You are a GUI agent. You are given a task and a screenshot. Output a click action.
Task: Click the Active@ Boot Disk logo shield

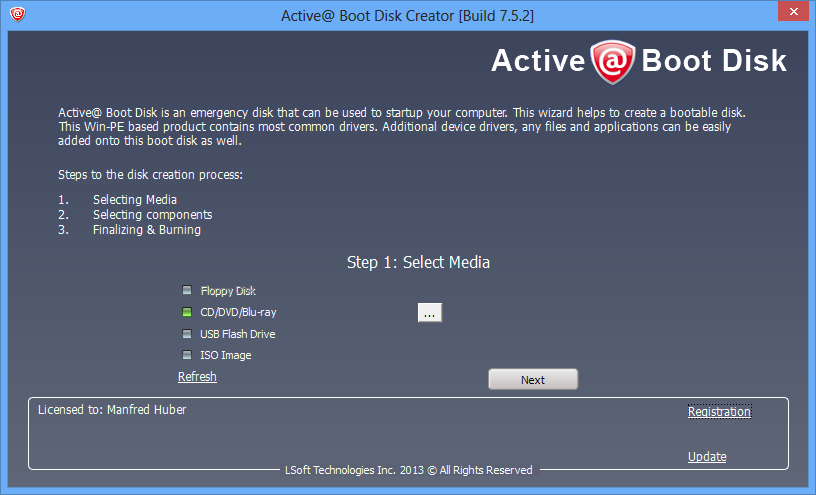pos(613,62)
